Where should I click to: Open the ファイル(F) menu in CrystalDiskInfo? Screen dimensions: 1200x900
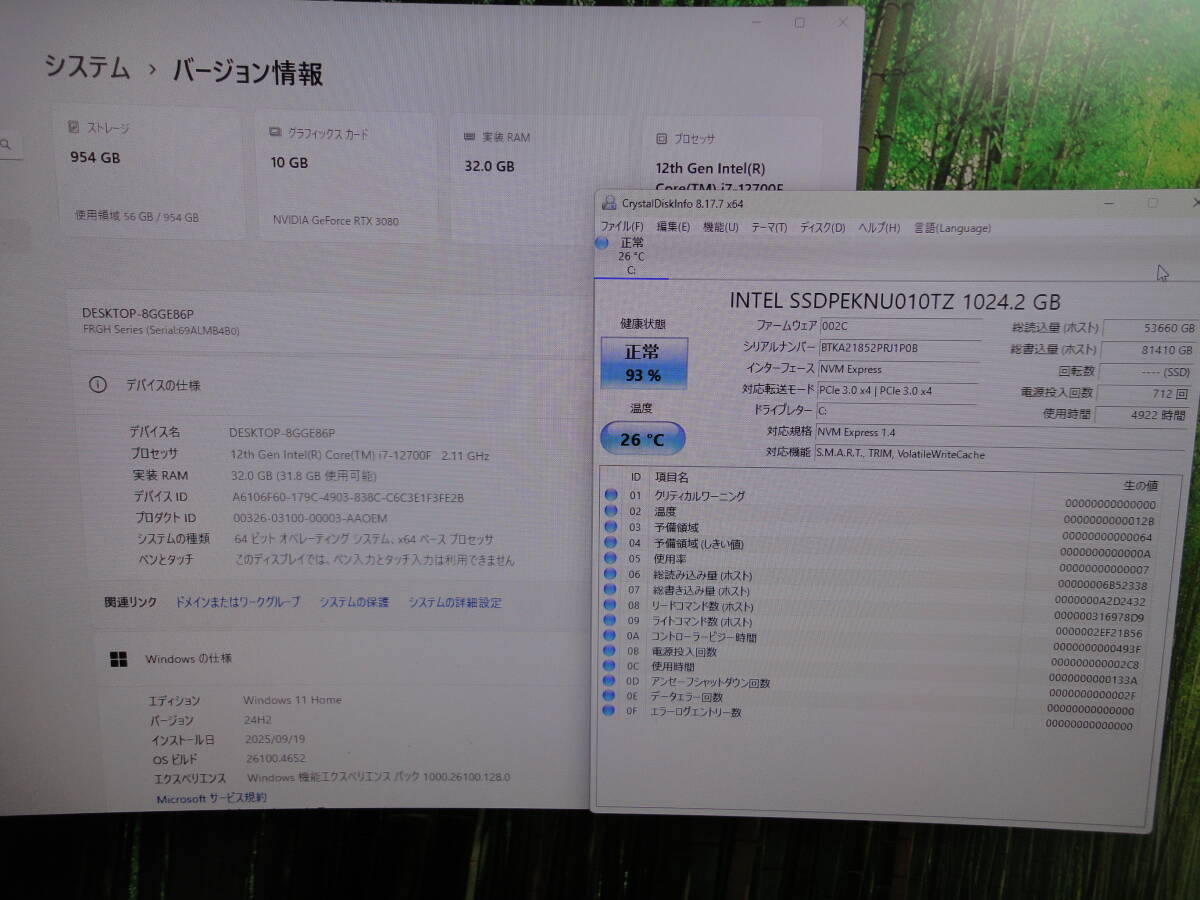(622, 227)
